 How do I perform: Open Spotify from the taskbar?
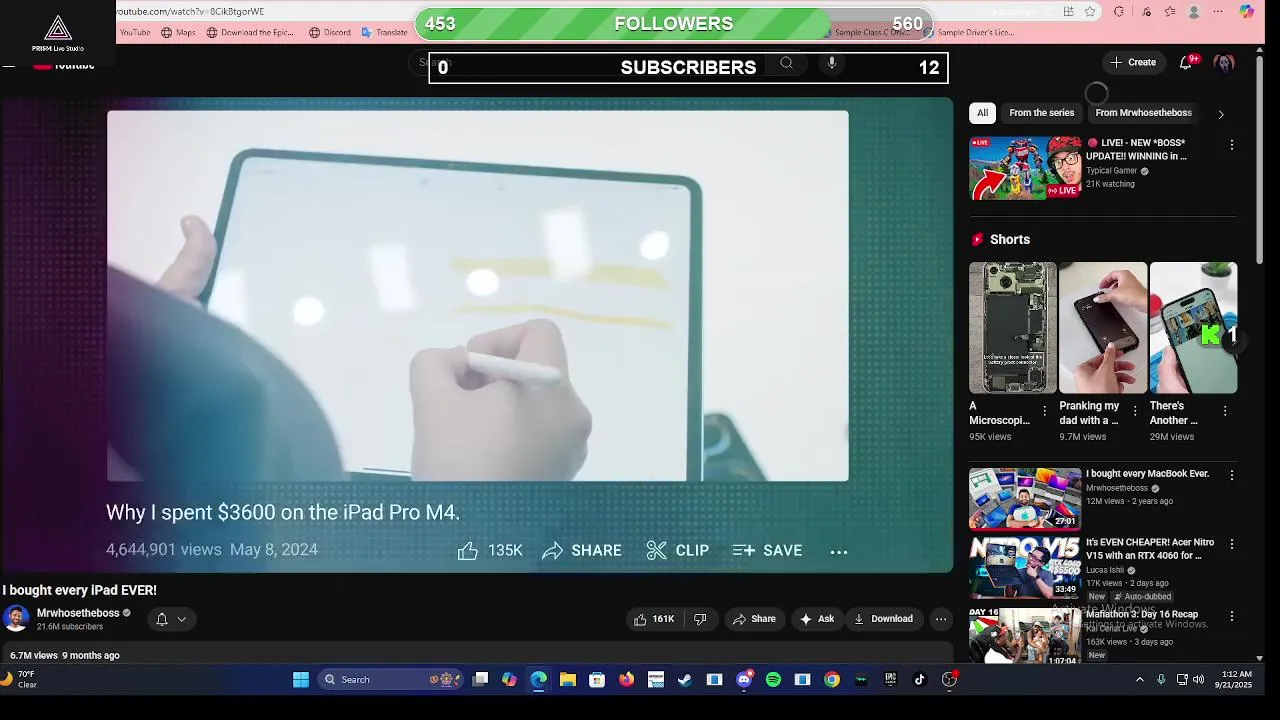coord(773,680)
